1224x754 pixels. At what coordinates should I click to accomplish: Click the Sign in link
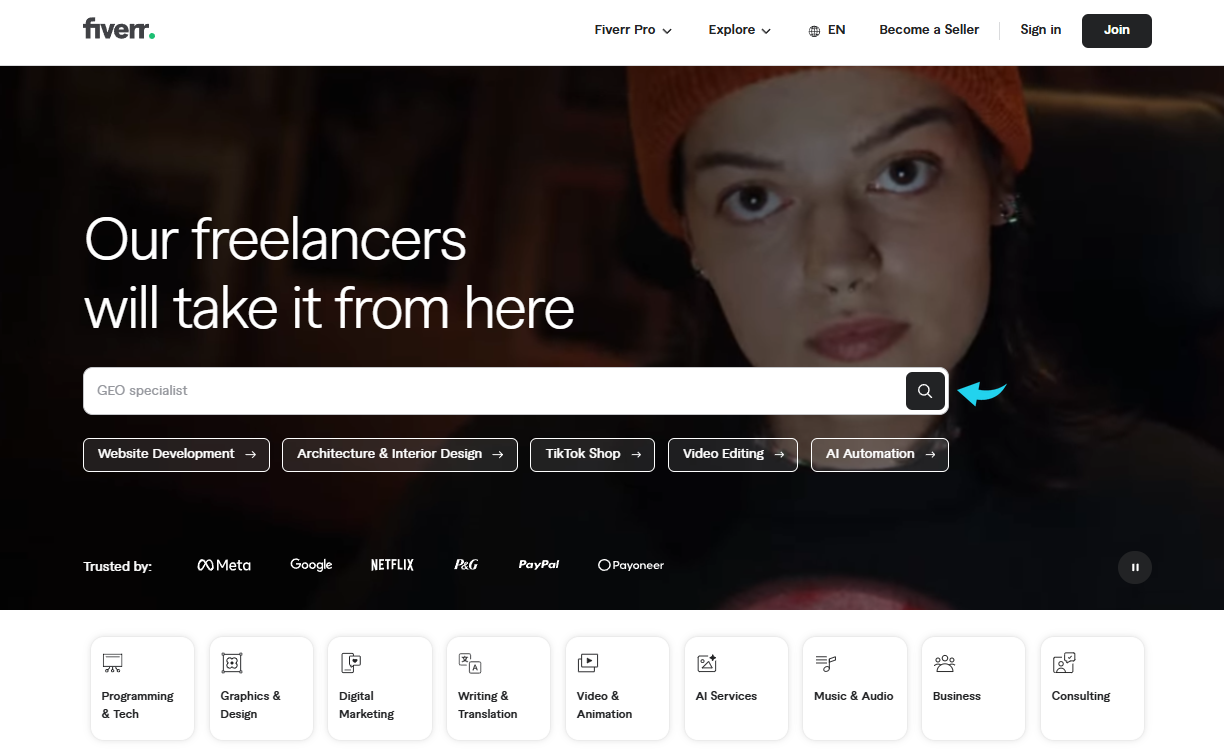point(1041,30)
